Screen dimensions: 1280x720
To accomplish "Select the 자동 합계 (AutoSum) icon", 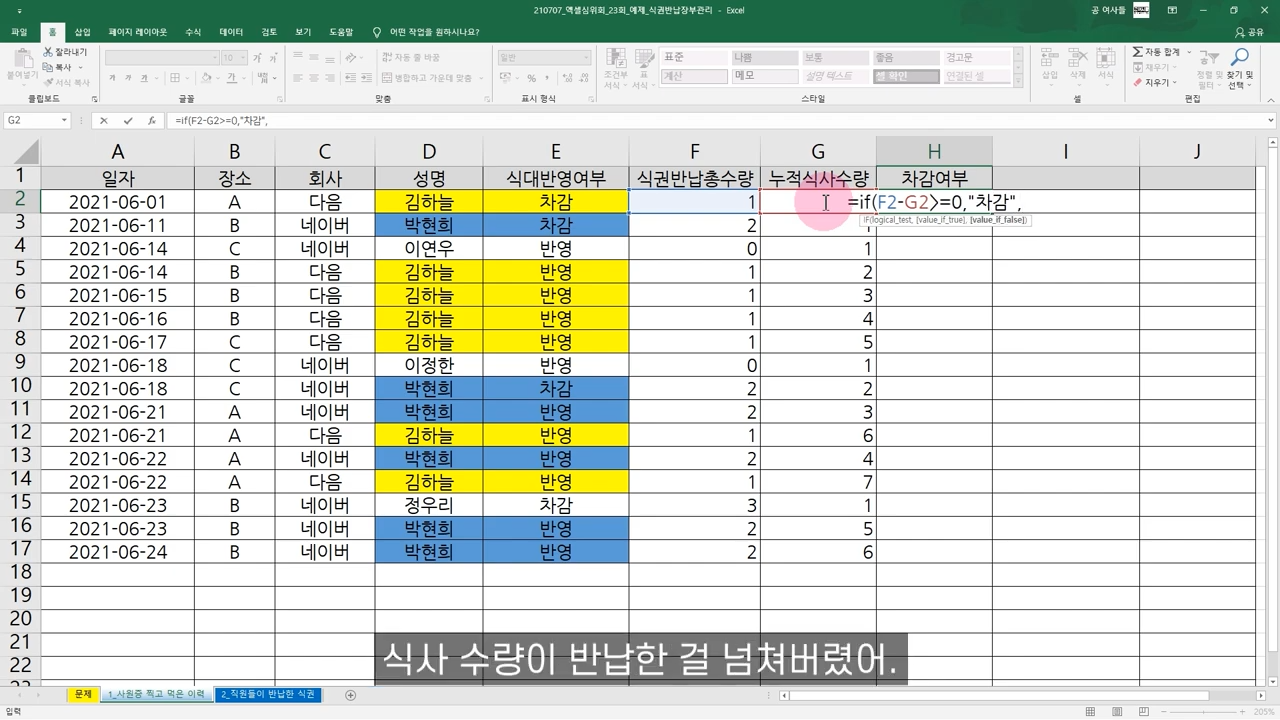I will [1137, 52].
